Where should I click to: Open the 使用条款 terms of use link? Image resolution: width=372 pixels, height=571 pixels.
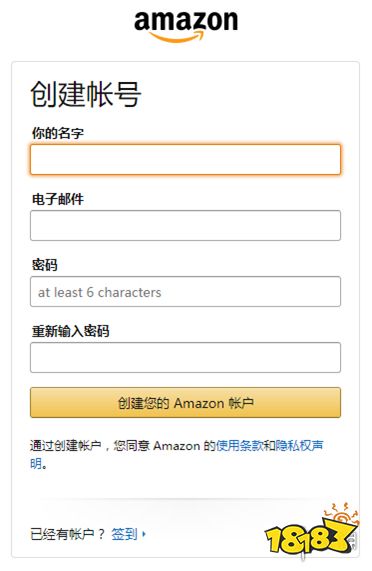(240, 446)
